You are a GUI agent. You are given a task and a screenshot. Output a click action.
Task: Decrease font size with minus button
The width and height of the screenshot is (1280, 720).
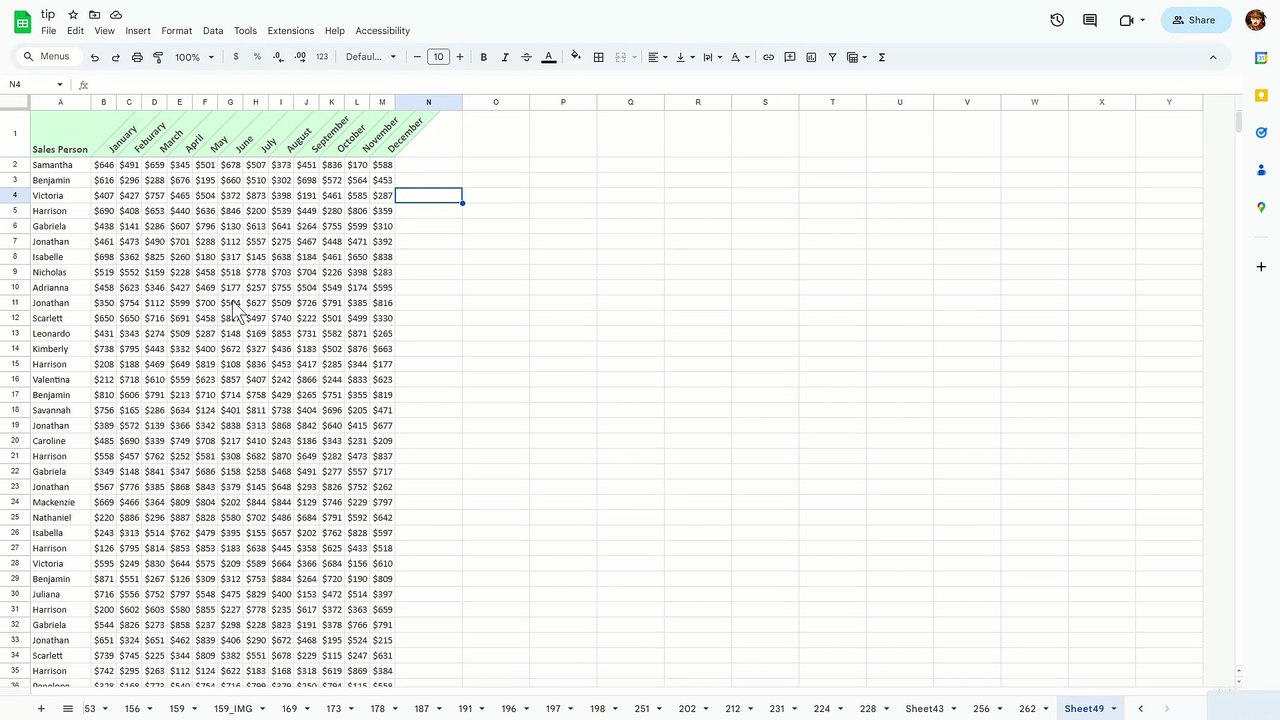(417, 57)
